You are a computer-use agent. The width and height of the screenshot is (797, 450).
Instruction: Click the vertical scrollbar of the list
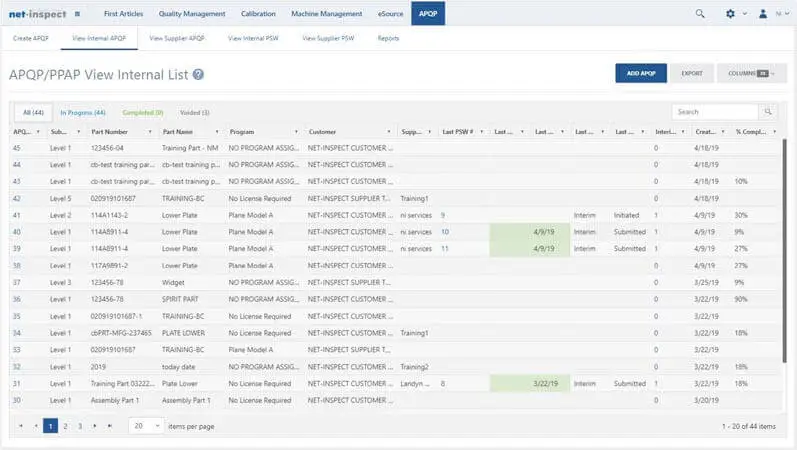pos(784,249)
